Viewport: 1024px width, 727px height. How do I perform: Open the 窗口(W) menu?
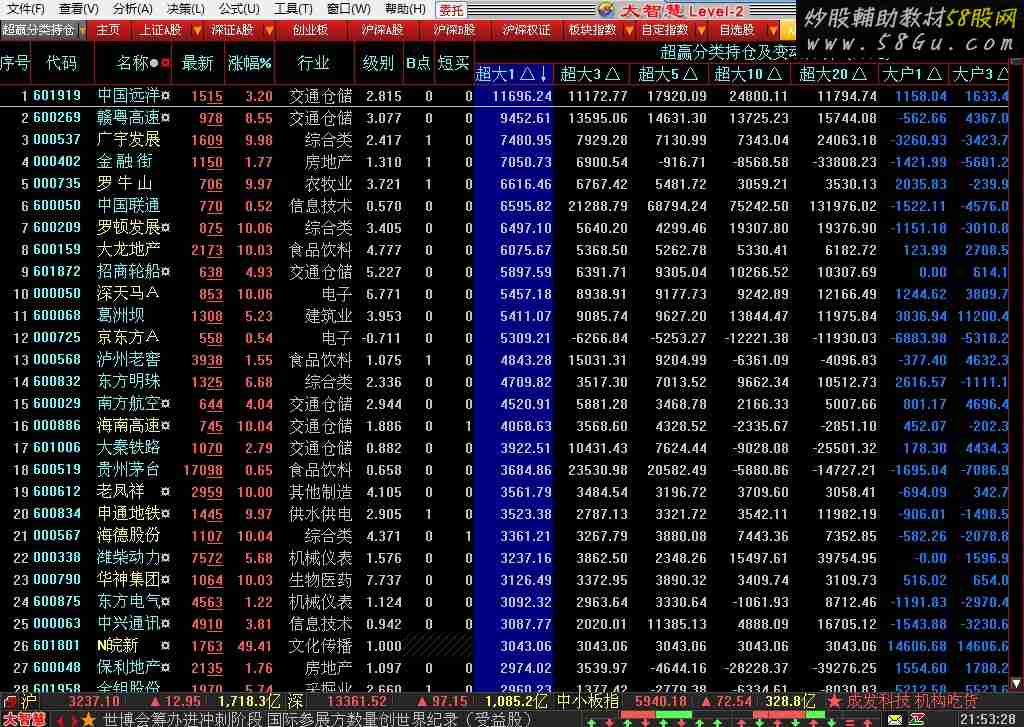point(348,9)
